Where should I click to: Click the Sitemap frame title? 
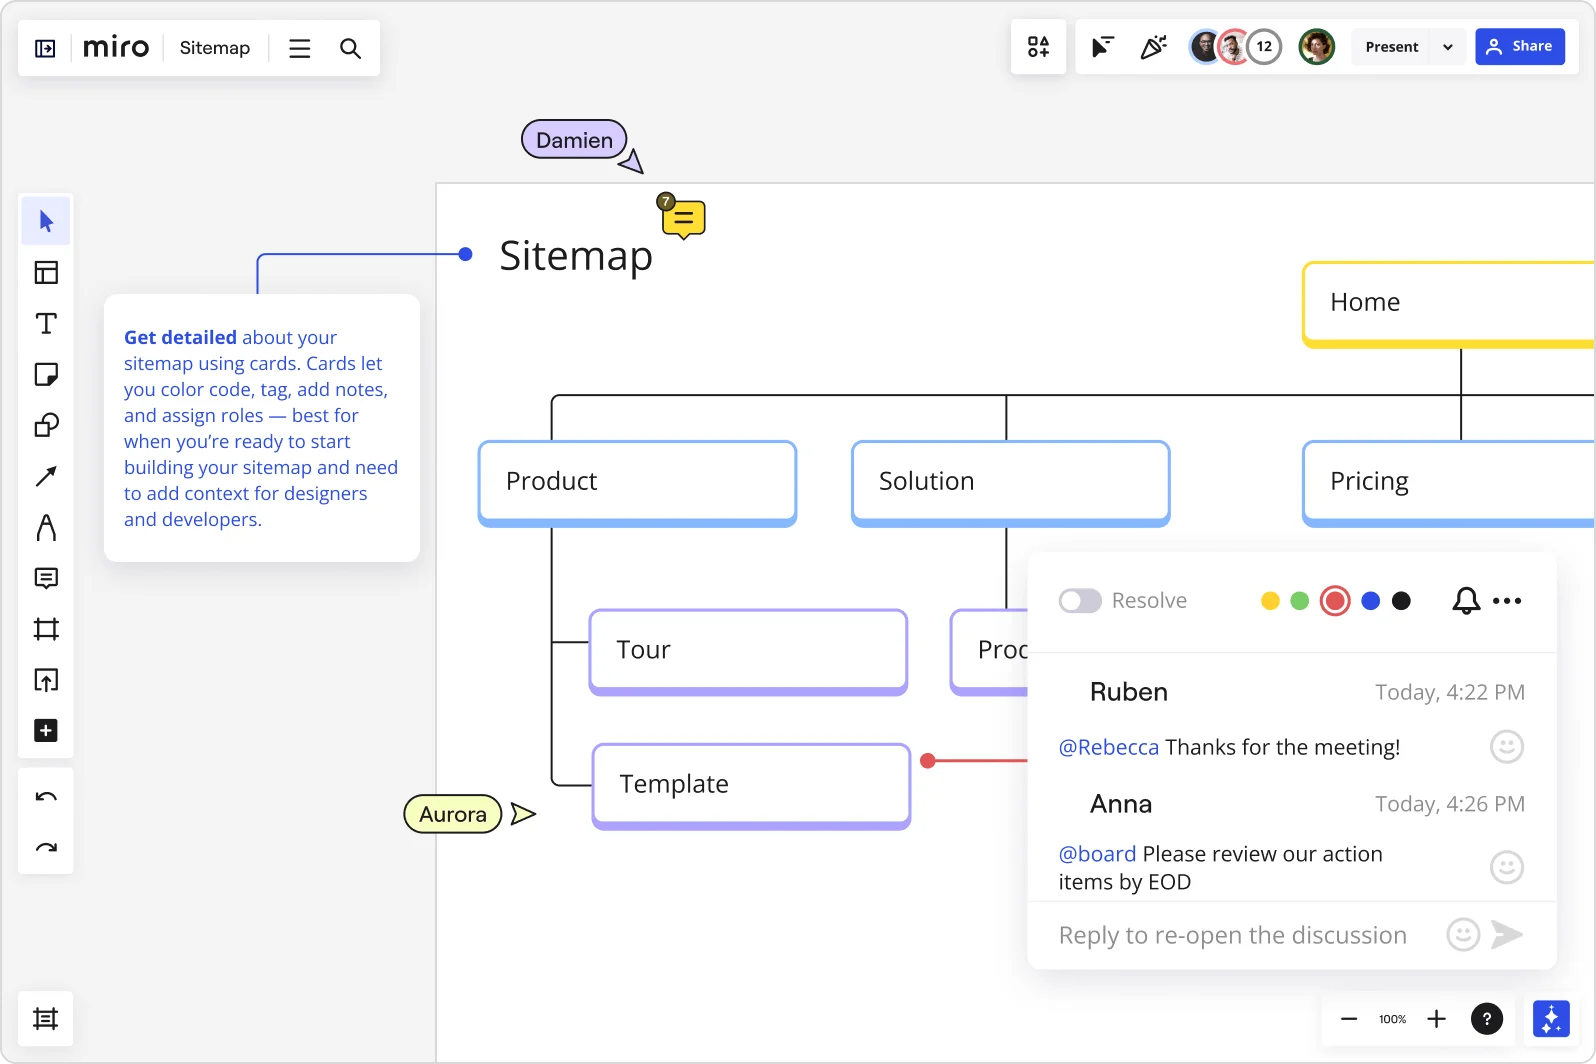[576, 256]
